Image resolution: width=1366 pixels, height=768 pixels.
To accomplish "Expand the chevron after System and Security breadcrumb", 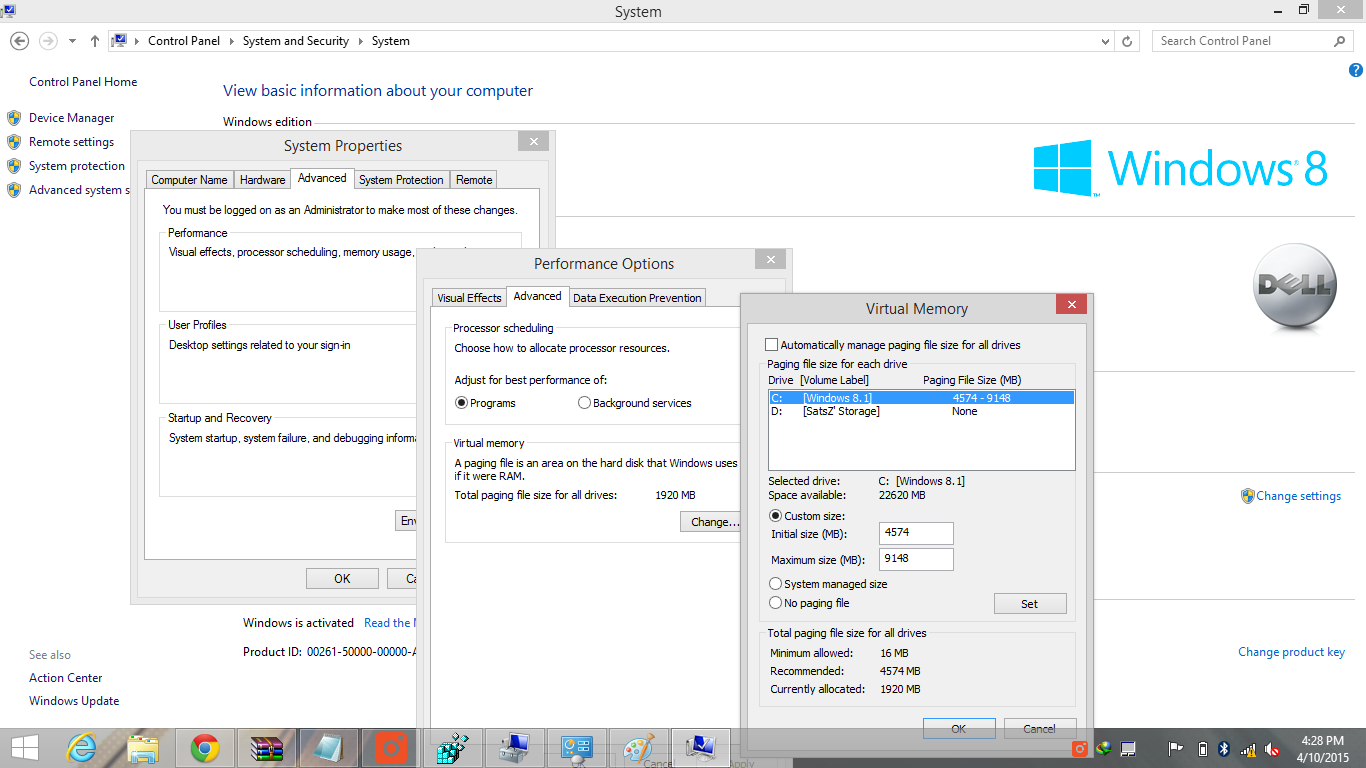I will click(x=360, y=41).
